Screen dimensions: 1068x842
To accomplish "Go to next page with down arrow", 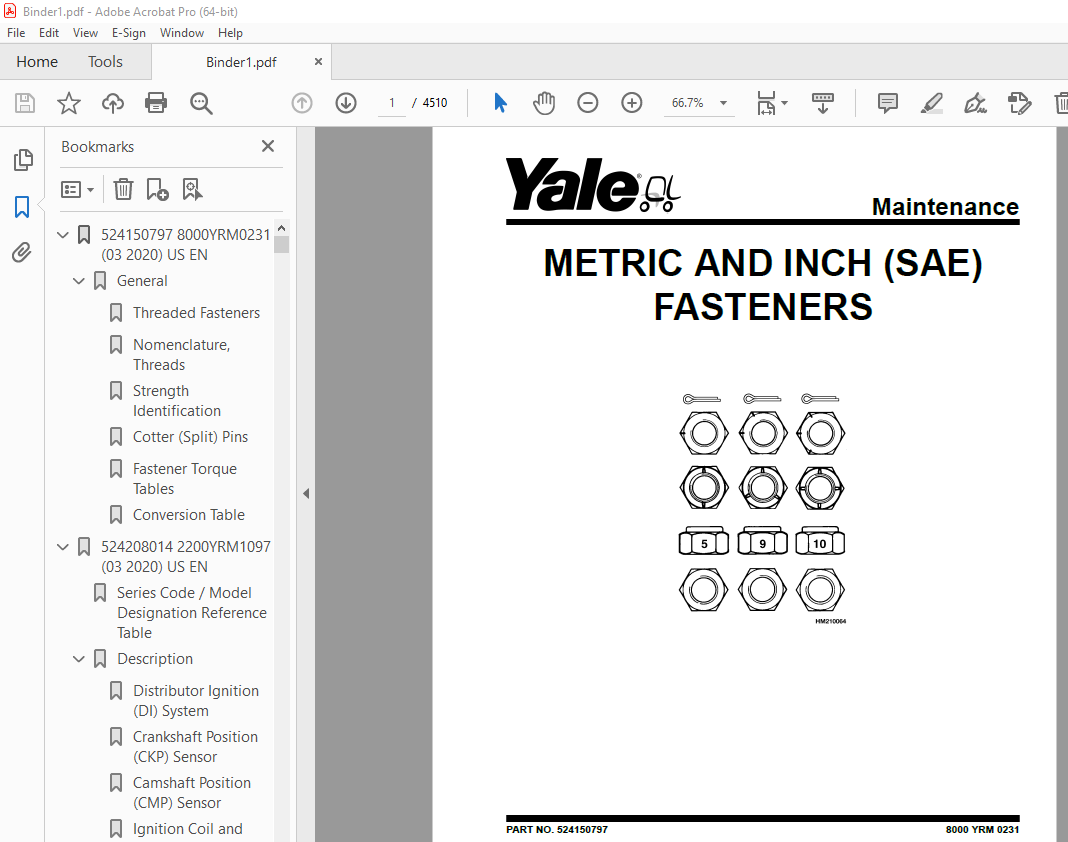I will [346, 103].
